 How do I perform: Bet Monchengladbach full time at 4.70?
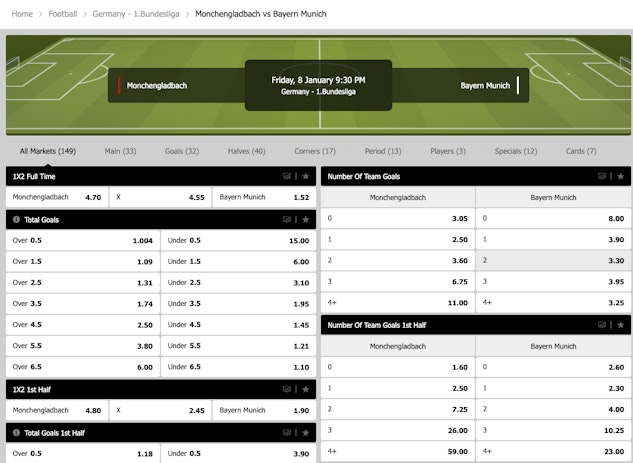click(x=57, y=197)
